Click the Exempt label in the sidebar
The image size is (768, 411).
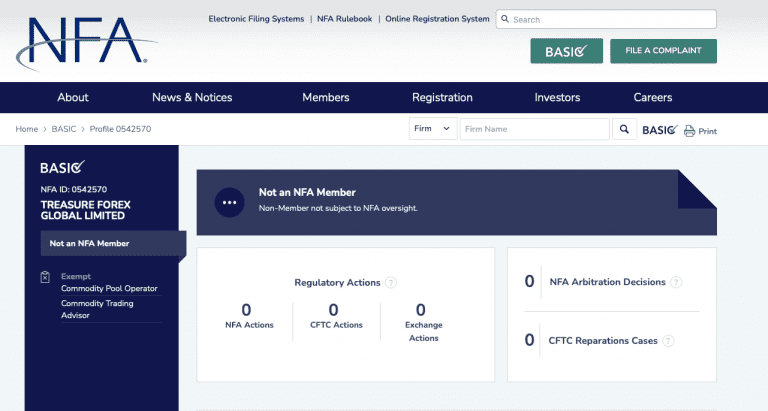tap(76, 276)
